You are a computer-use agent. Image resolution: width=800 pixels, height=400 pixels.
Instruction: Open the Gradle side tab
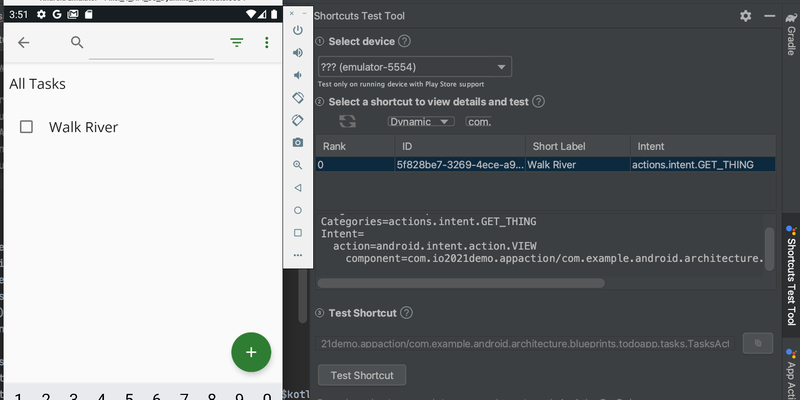[791, 34]
